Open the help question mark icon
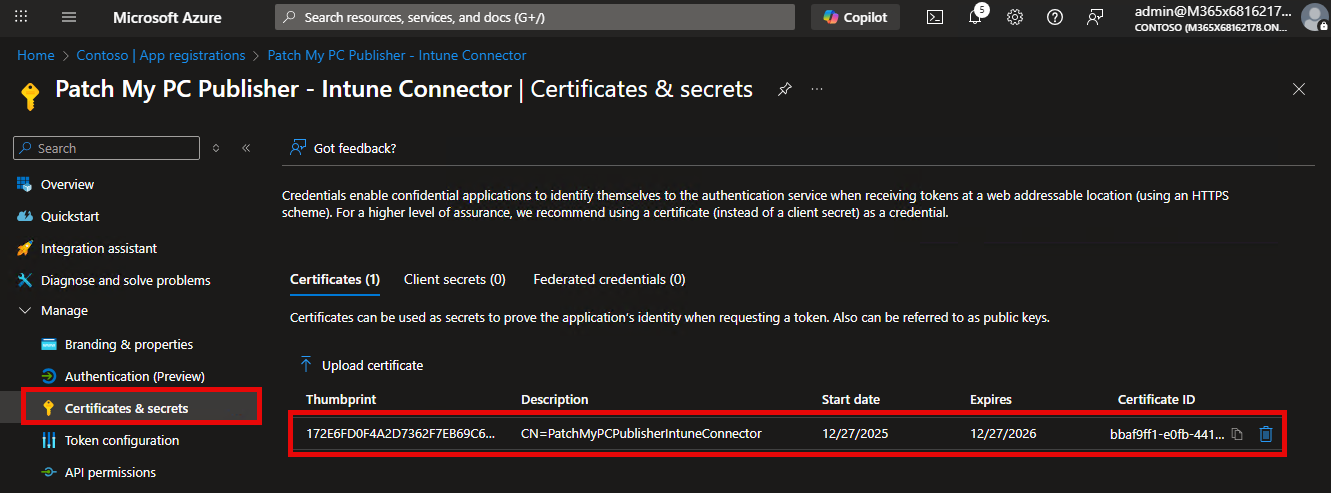This screenshot has width=1331, height=493. [x=1055, y=17]
